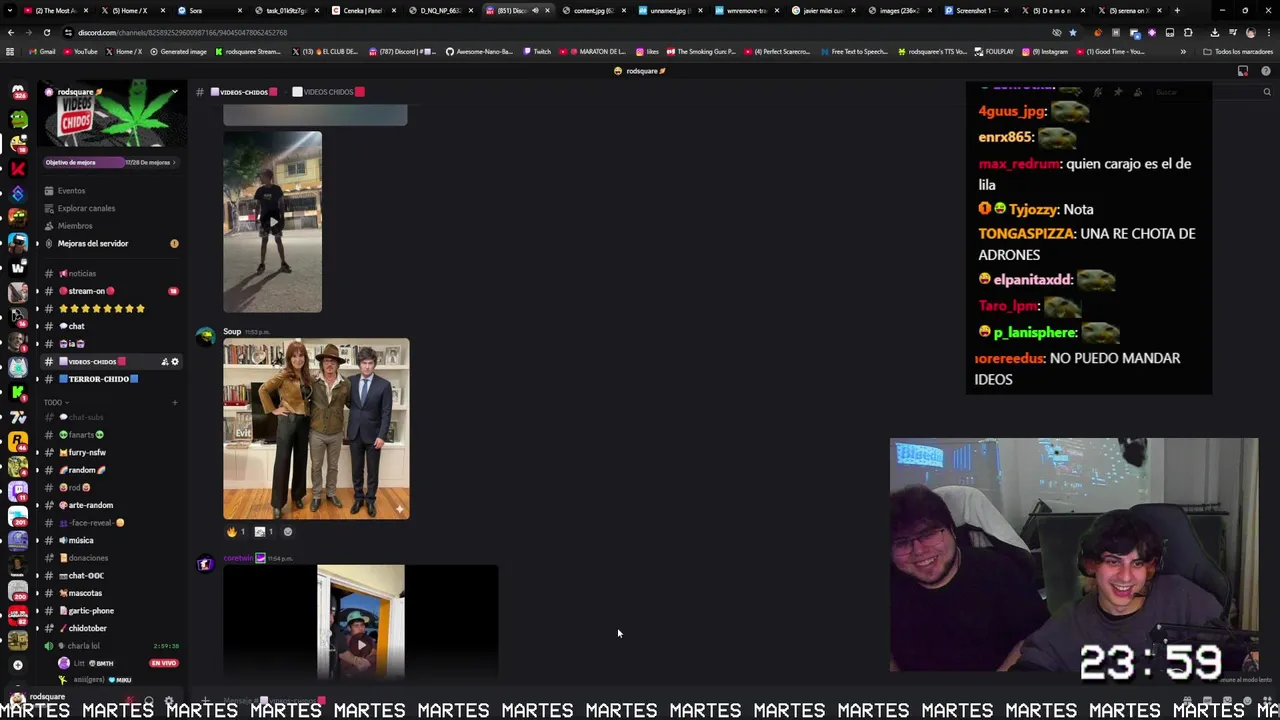Open the YouTube bookmark

[81, 51]
